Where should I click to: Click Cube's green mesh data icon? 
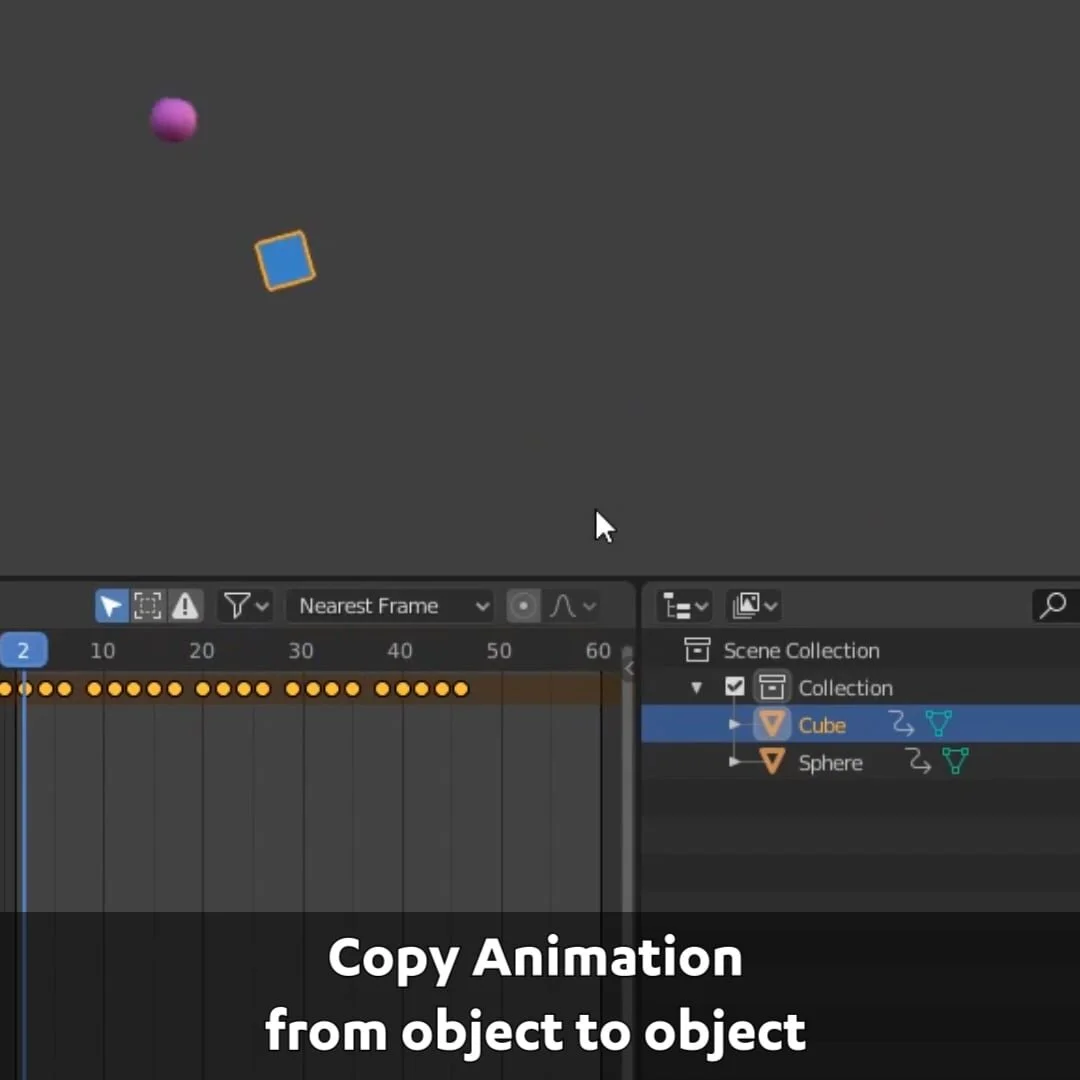(x=939, y=724)
